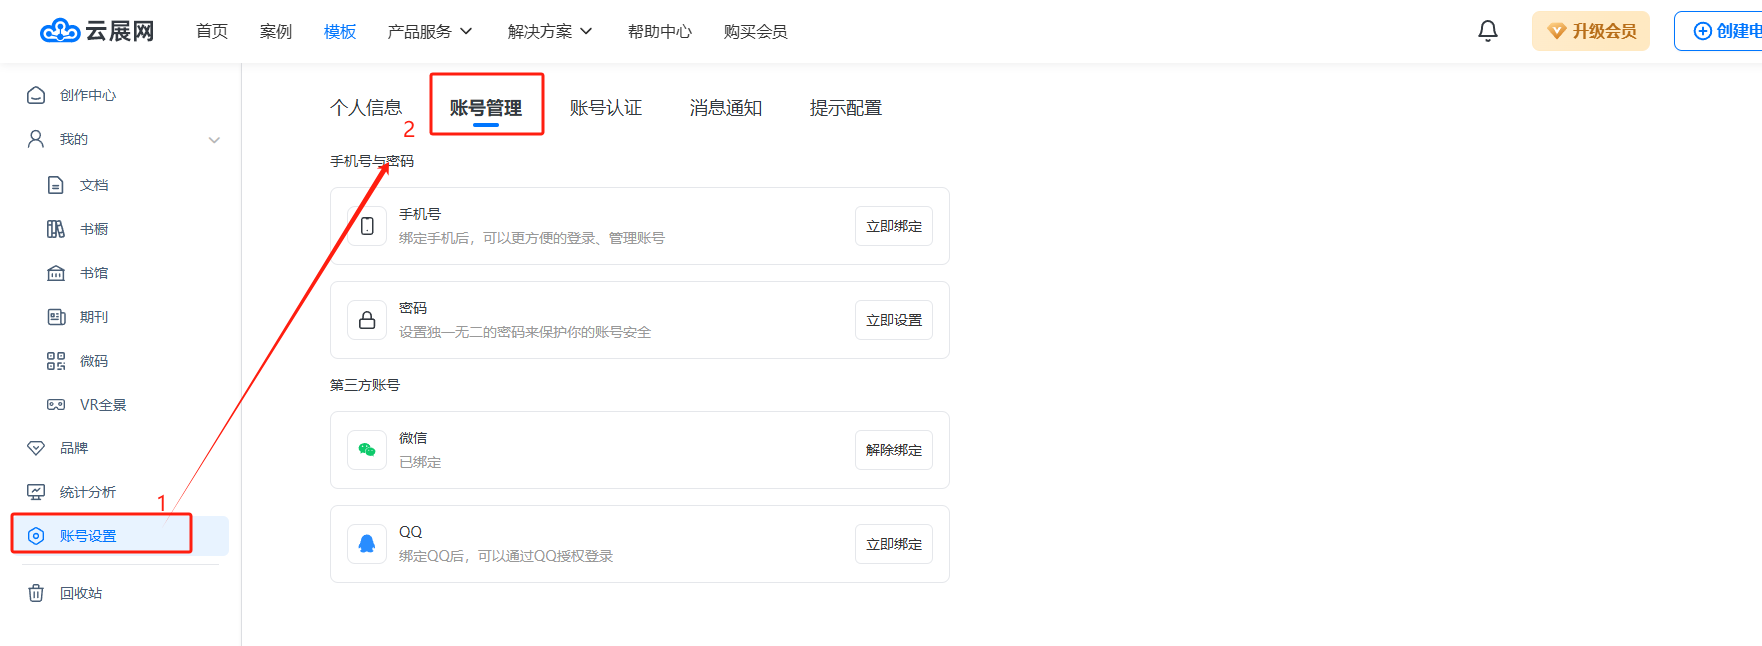Open VR全景 in the sidebar
The width and height of the screenshot is (1762, 646).
pyautogui.click(x=102, y=405)
